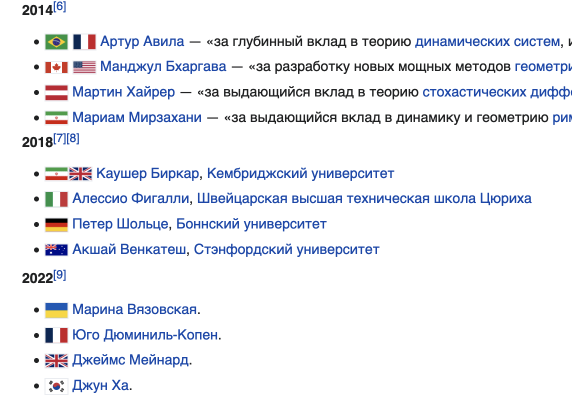The width and height of the screenshot is (572, 411).
Task: Open the Кембриджский университет link
Action: (300, 174)
